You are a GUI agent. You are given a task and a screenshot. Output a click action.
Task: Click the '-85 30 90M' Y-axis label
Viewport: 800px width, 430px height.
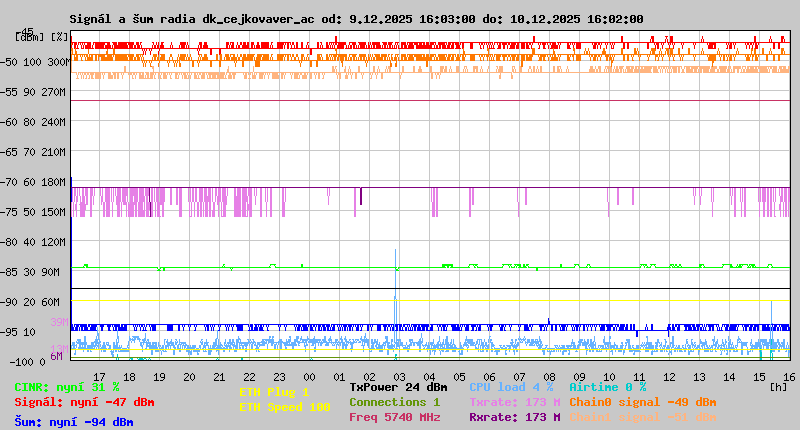tap(31, 272)
